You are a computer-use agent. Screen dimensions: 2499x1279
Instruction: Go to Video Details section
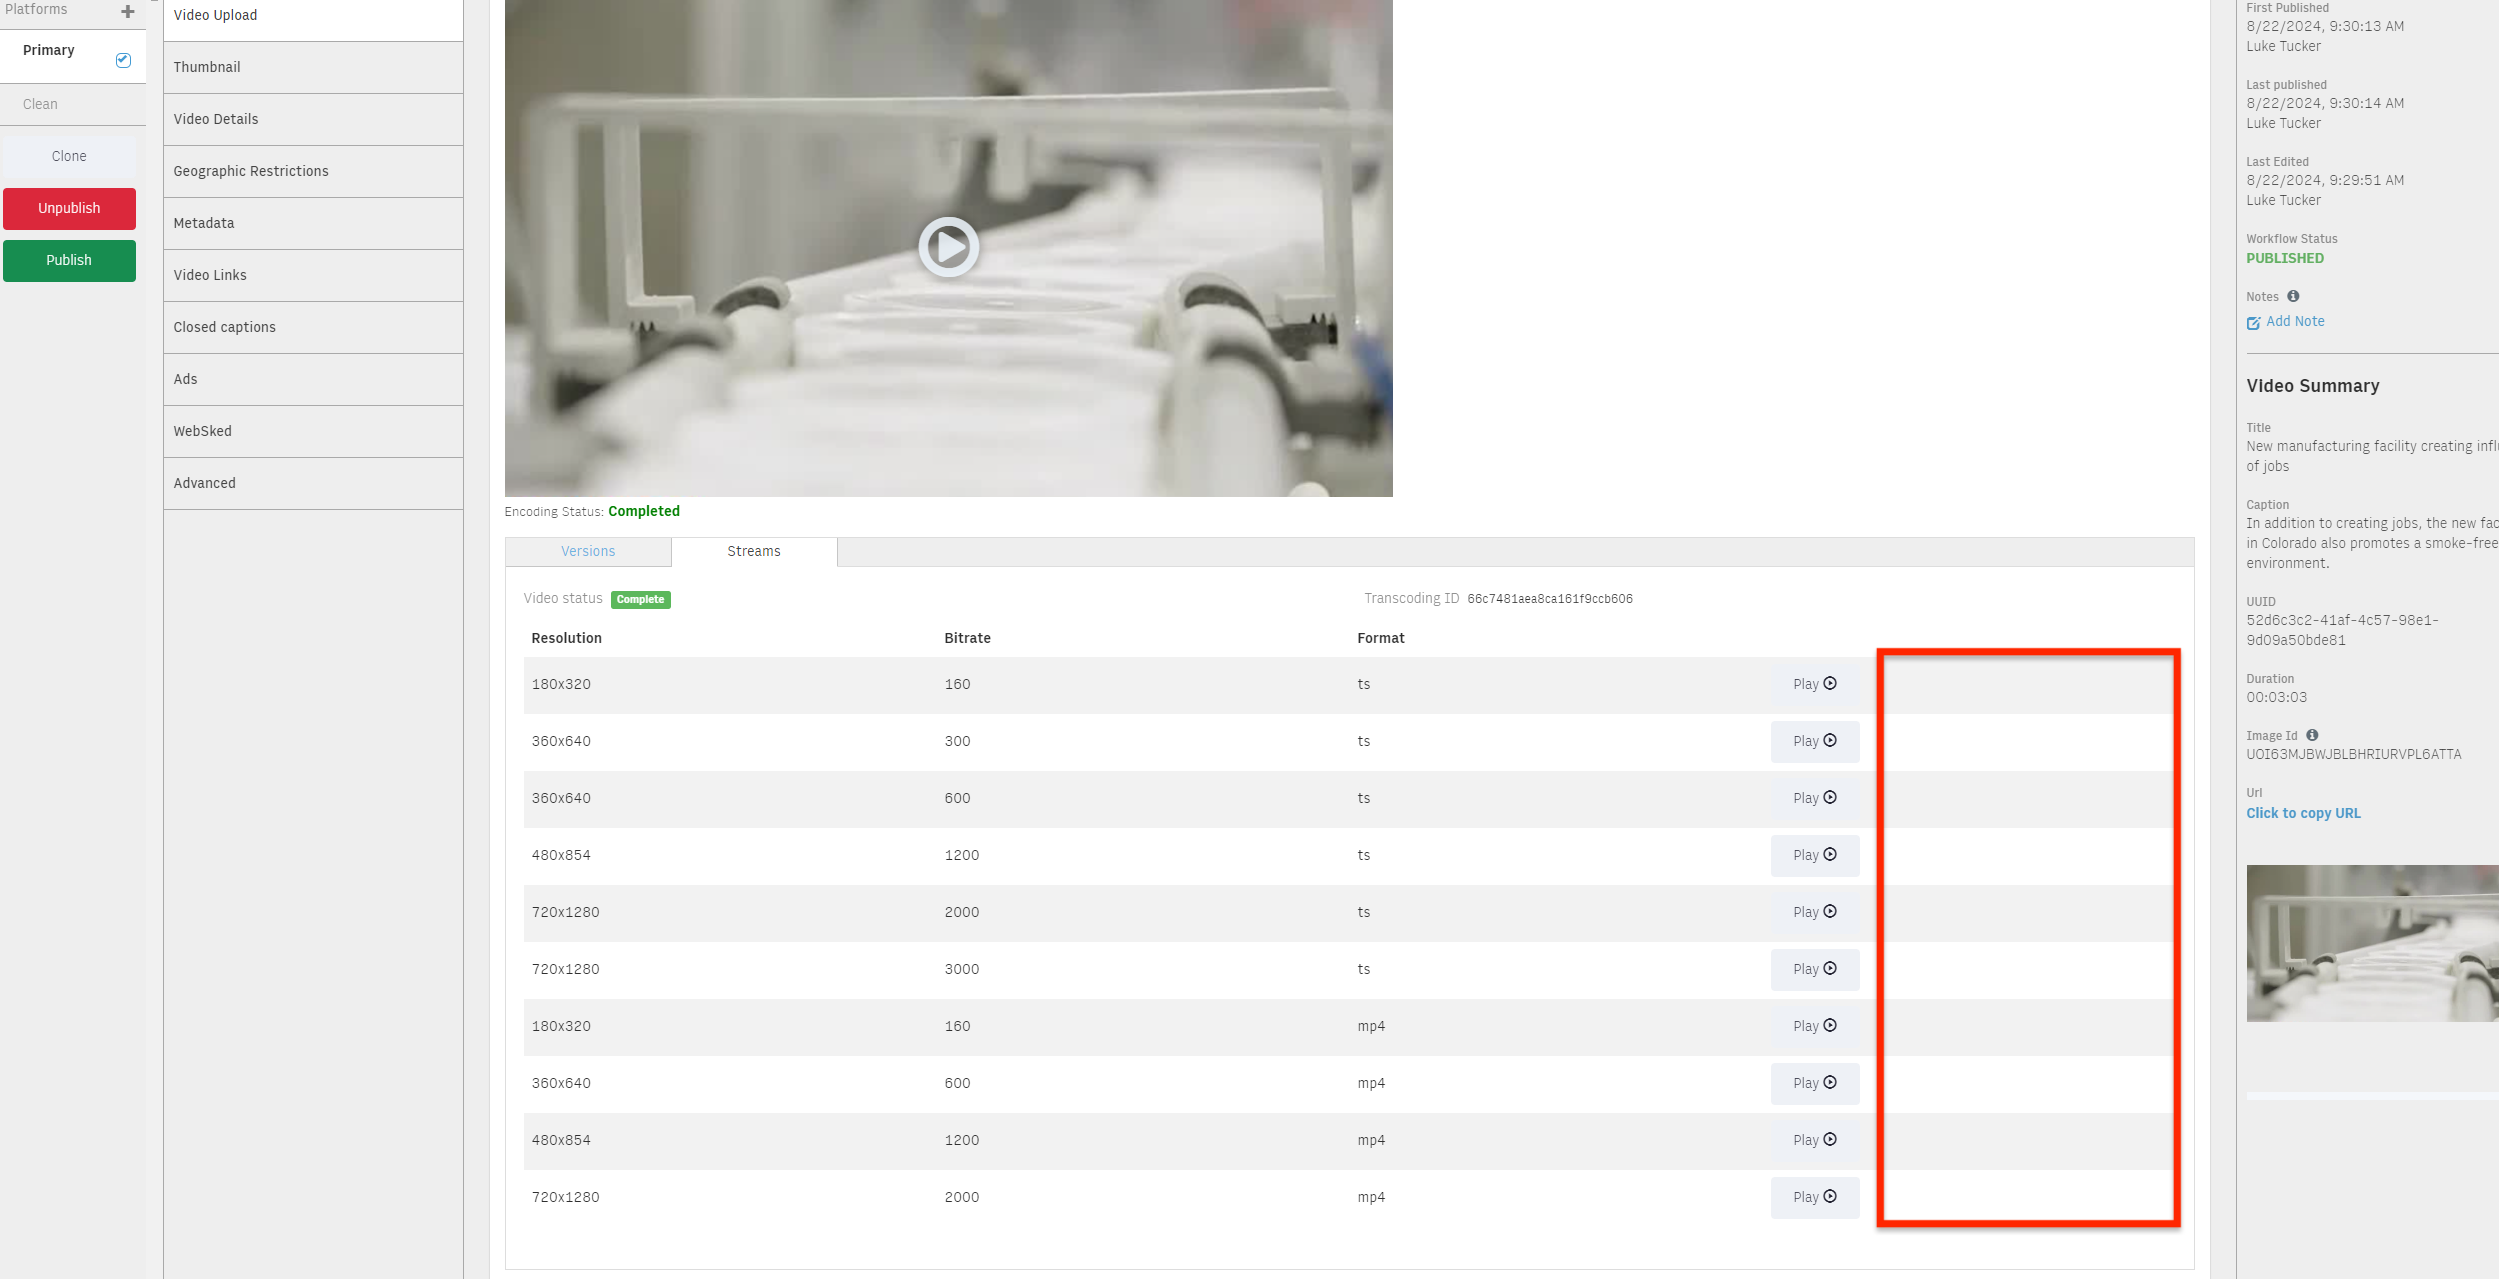pyautogui.click(x=313, y=119)
